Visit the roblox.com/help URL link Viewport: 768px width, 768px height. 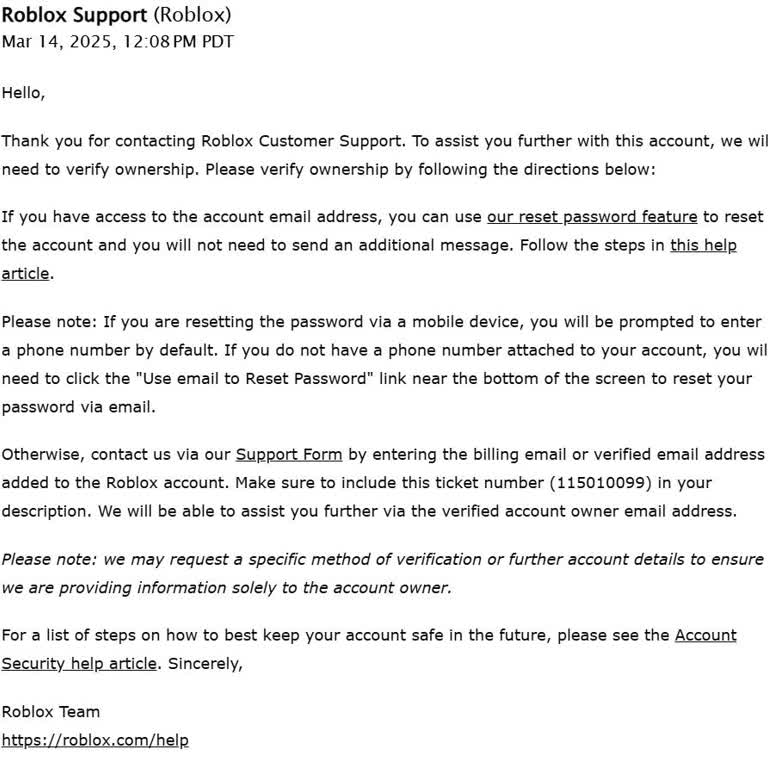(95, 740)
